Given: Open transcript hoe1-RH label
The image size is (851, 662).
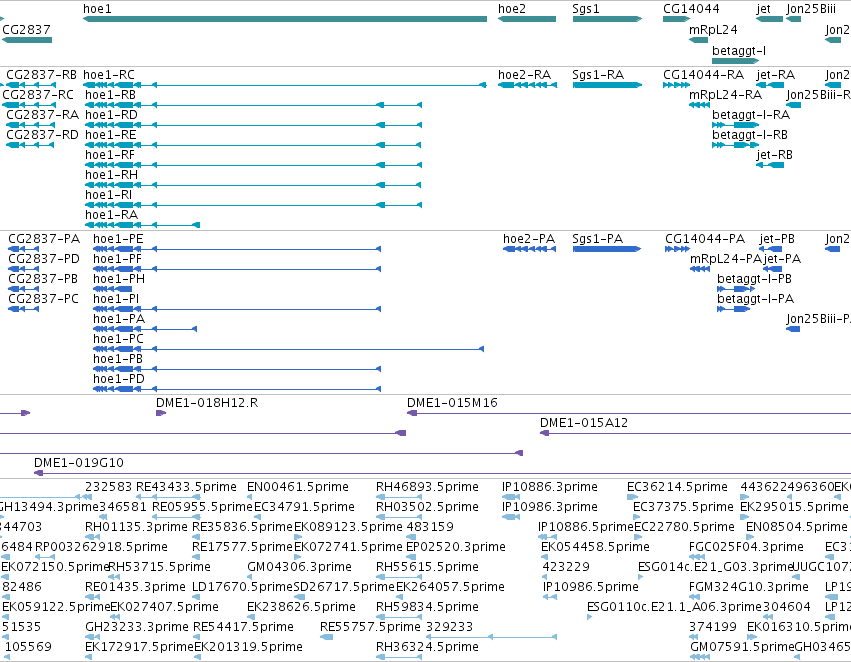Looking at the screenshot, I should point(111,175).
